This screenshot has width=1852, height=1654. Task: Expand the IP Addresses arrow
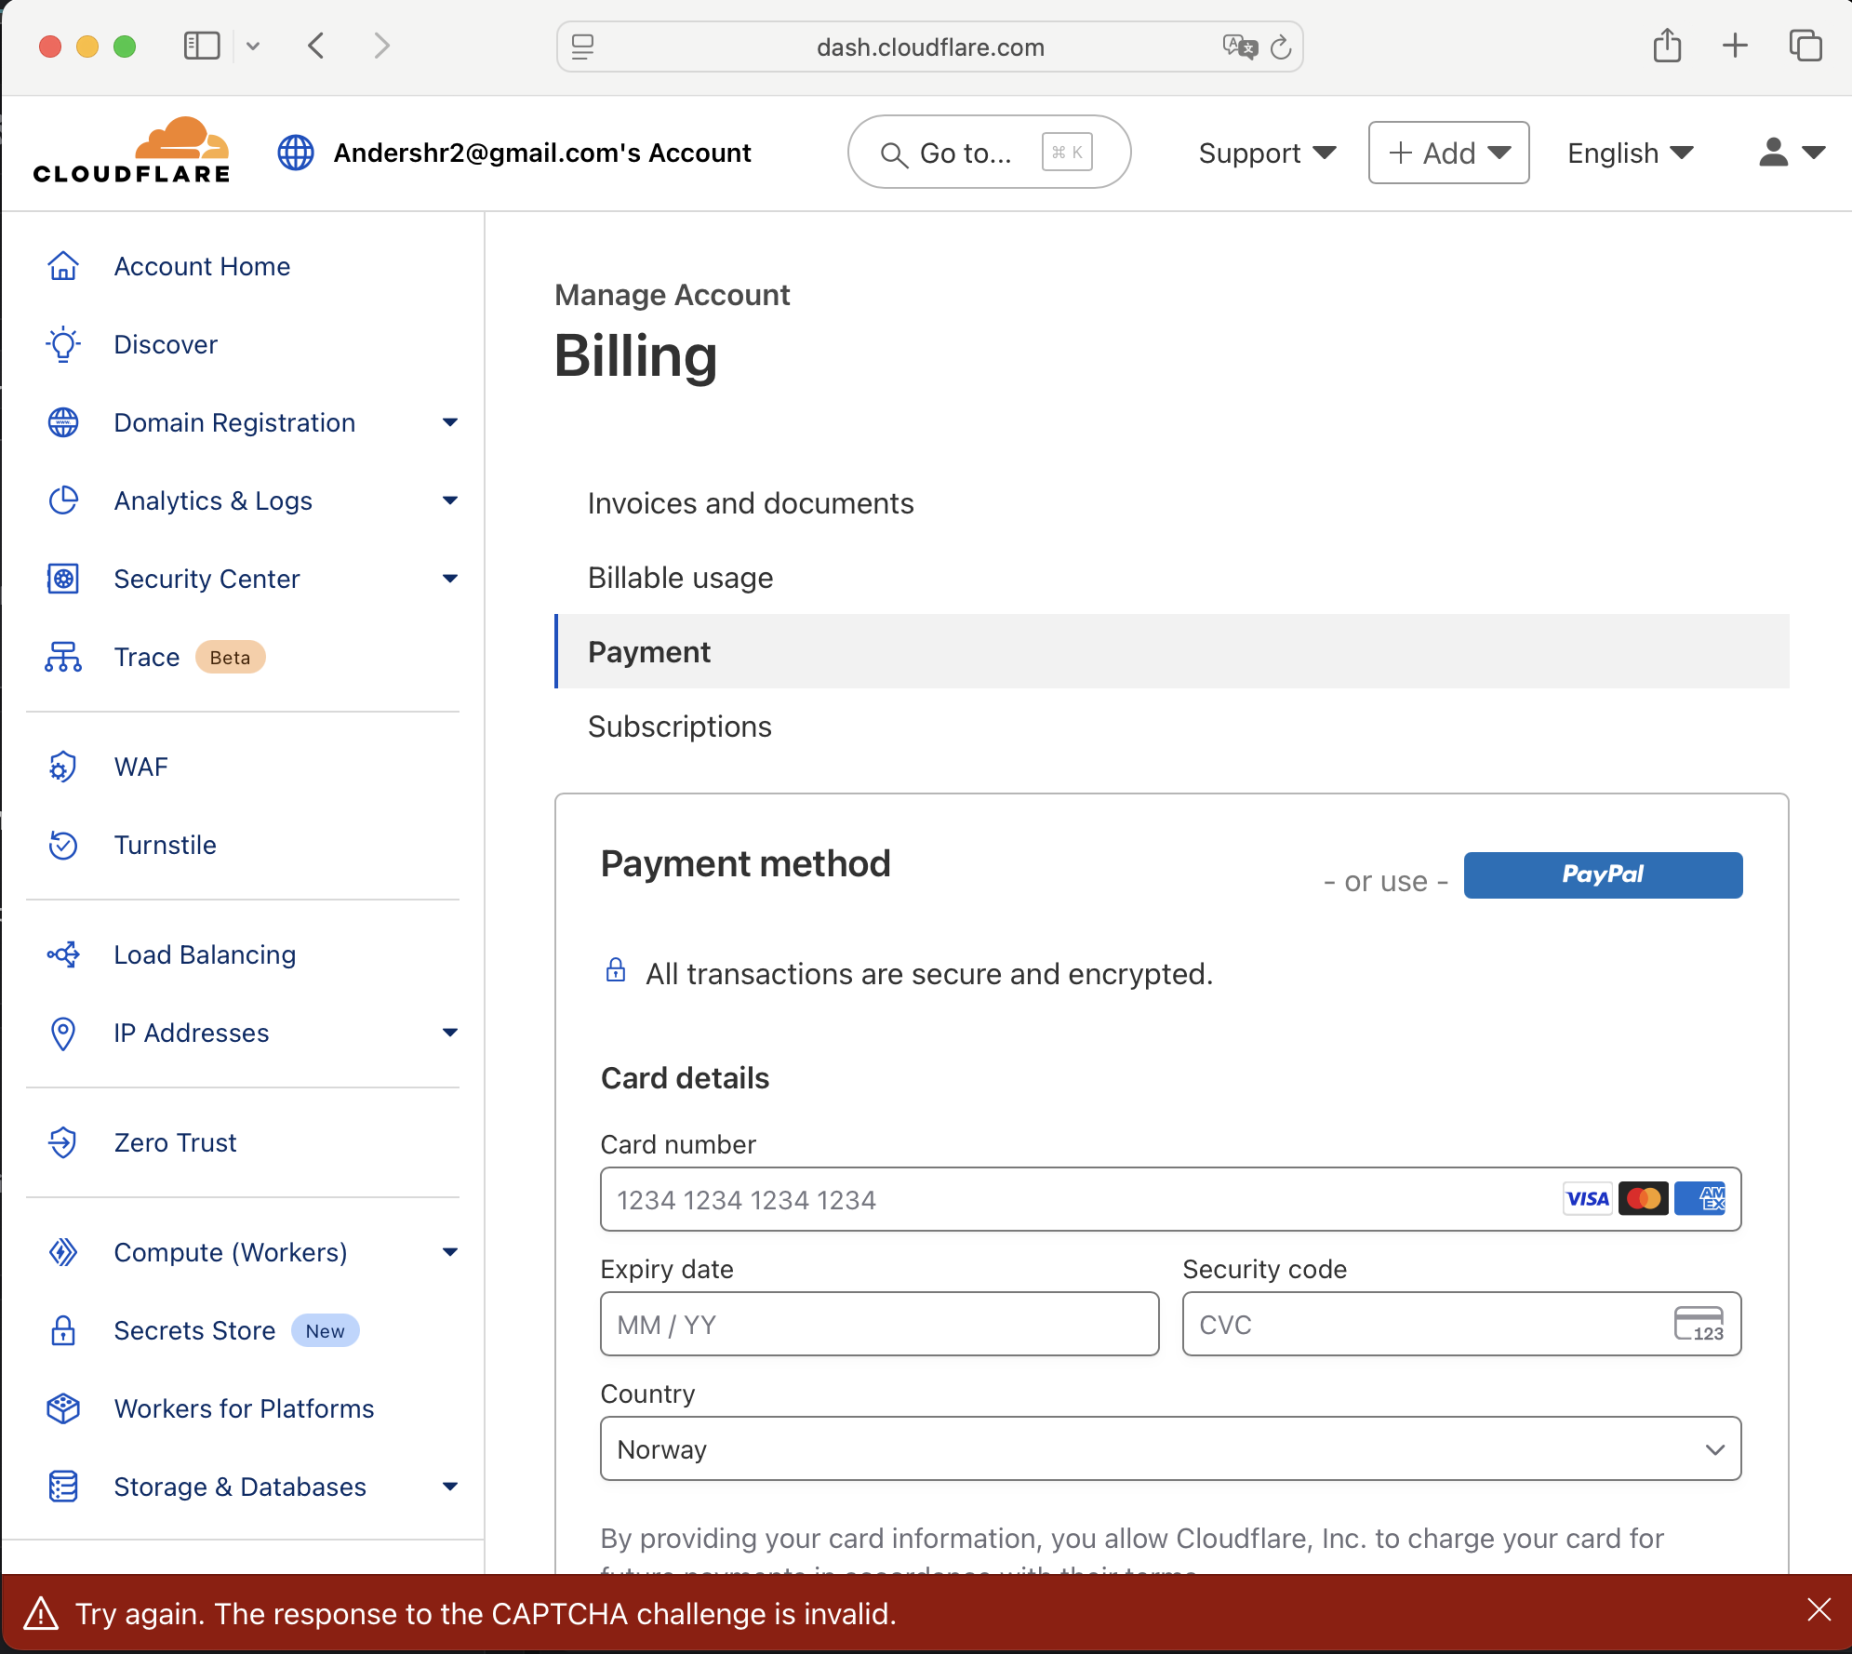450,1033
